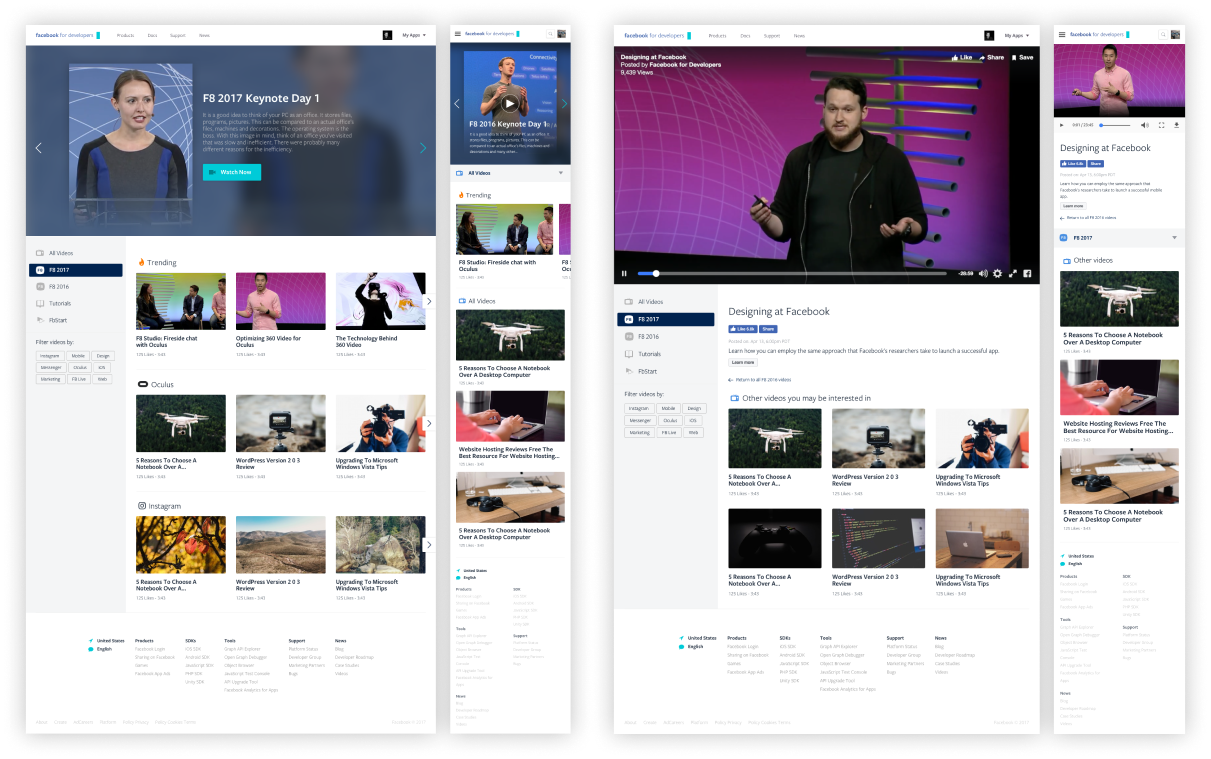Open Docs menu above the F8 2017 Keynote banner

pos(153,35)
